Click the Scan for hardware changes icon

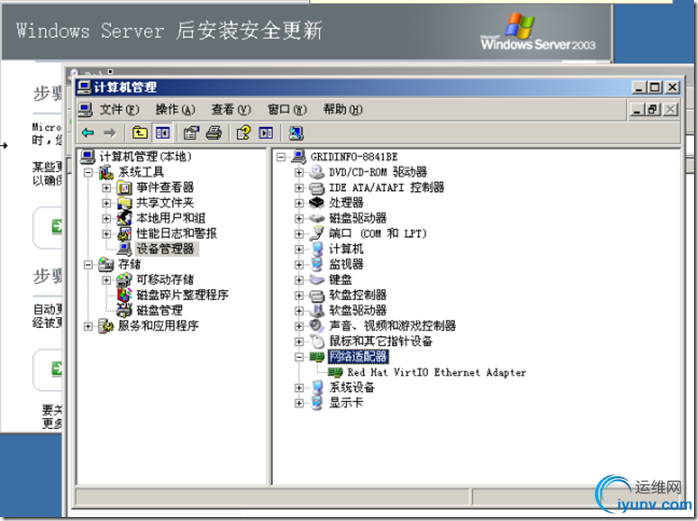(296, 133)
